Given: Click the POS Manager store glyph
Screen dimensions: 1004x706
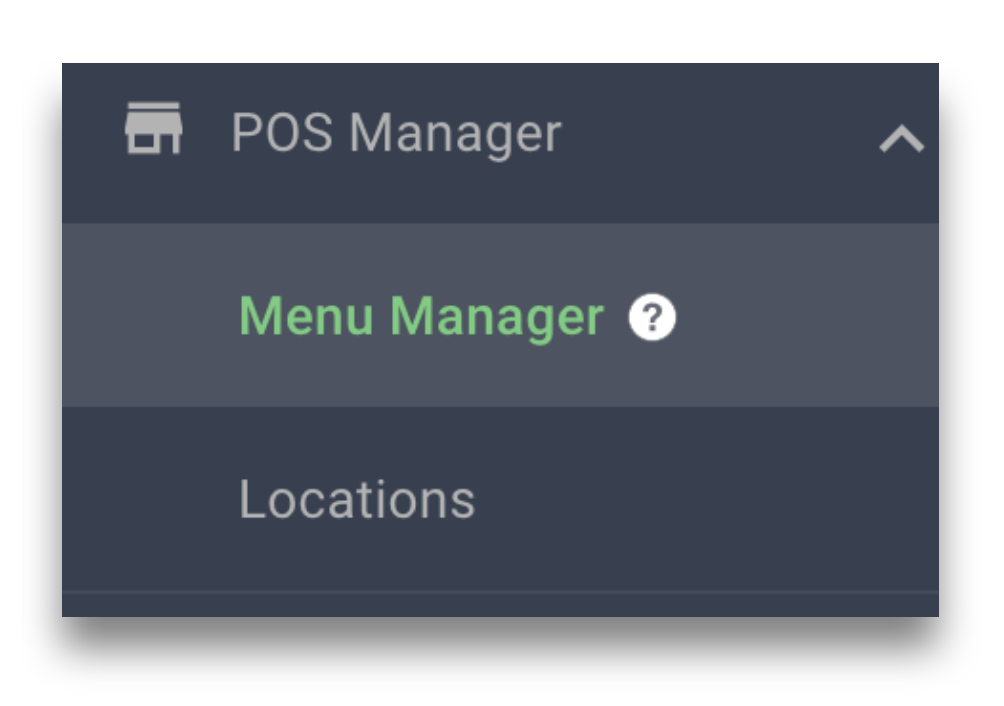Looking at the screenshot, I should click(x=154, y=128).
